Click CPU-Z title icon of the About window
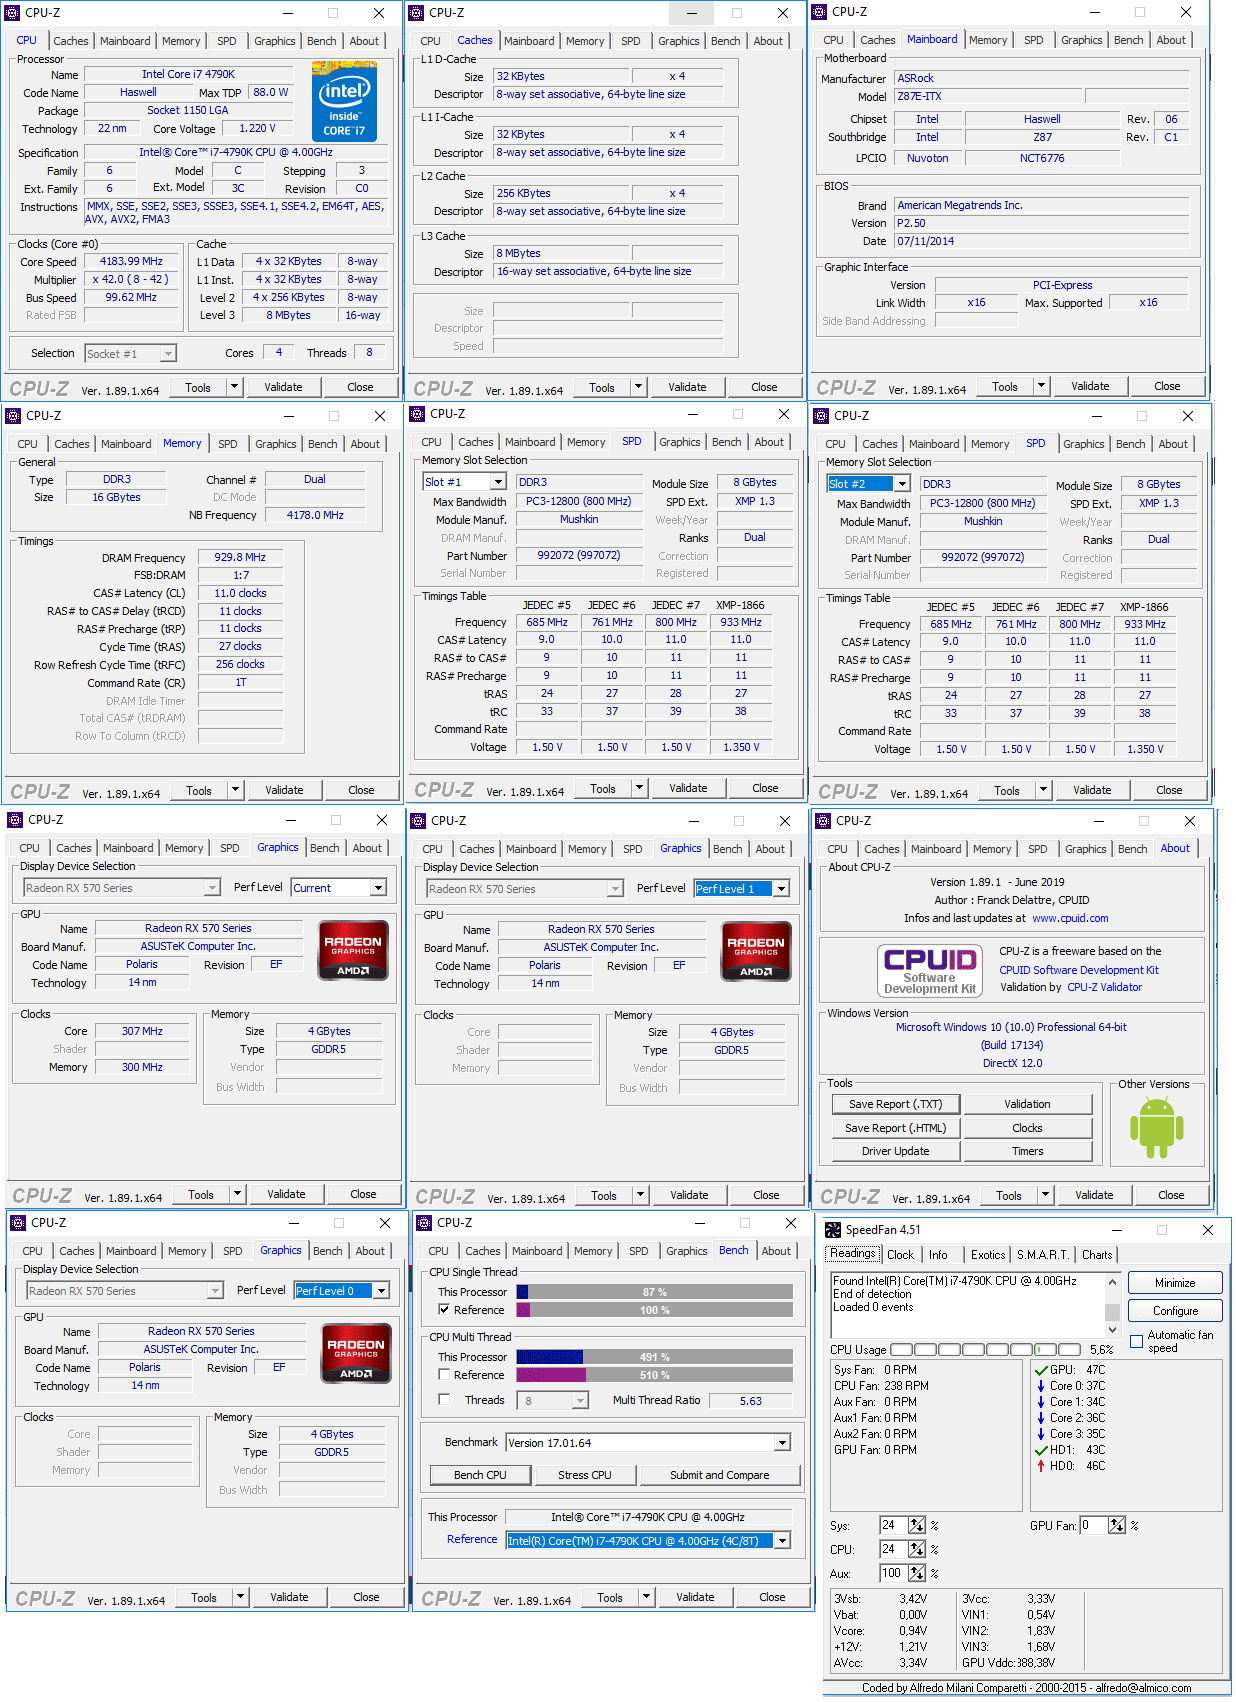This screenshot has height=1702, width=1236. (821, 821)
